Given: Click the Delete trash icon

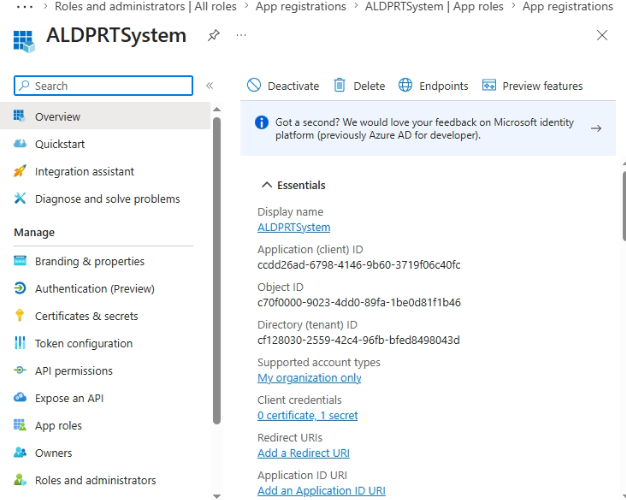Looking at the screenshot, I should click(339, 85).
